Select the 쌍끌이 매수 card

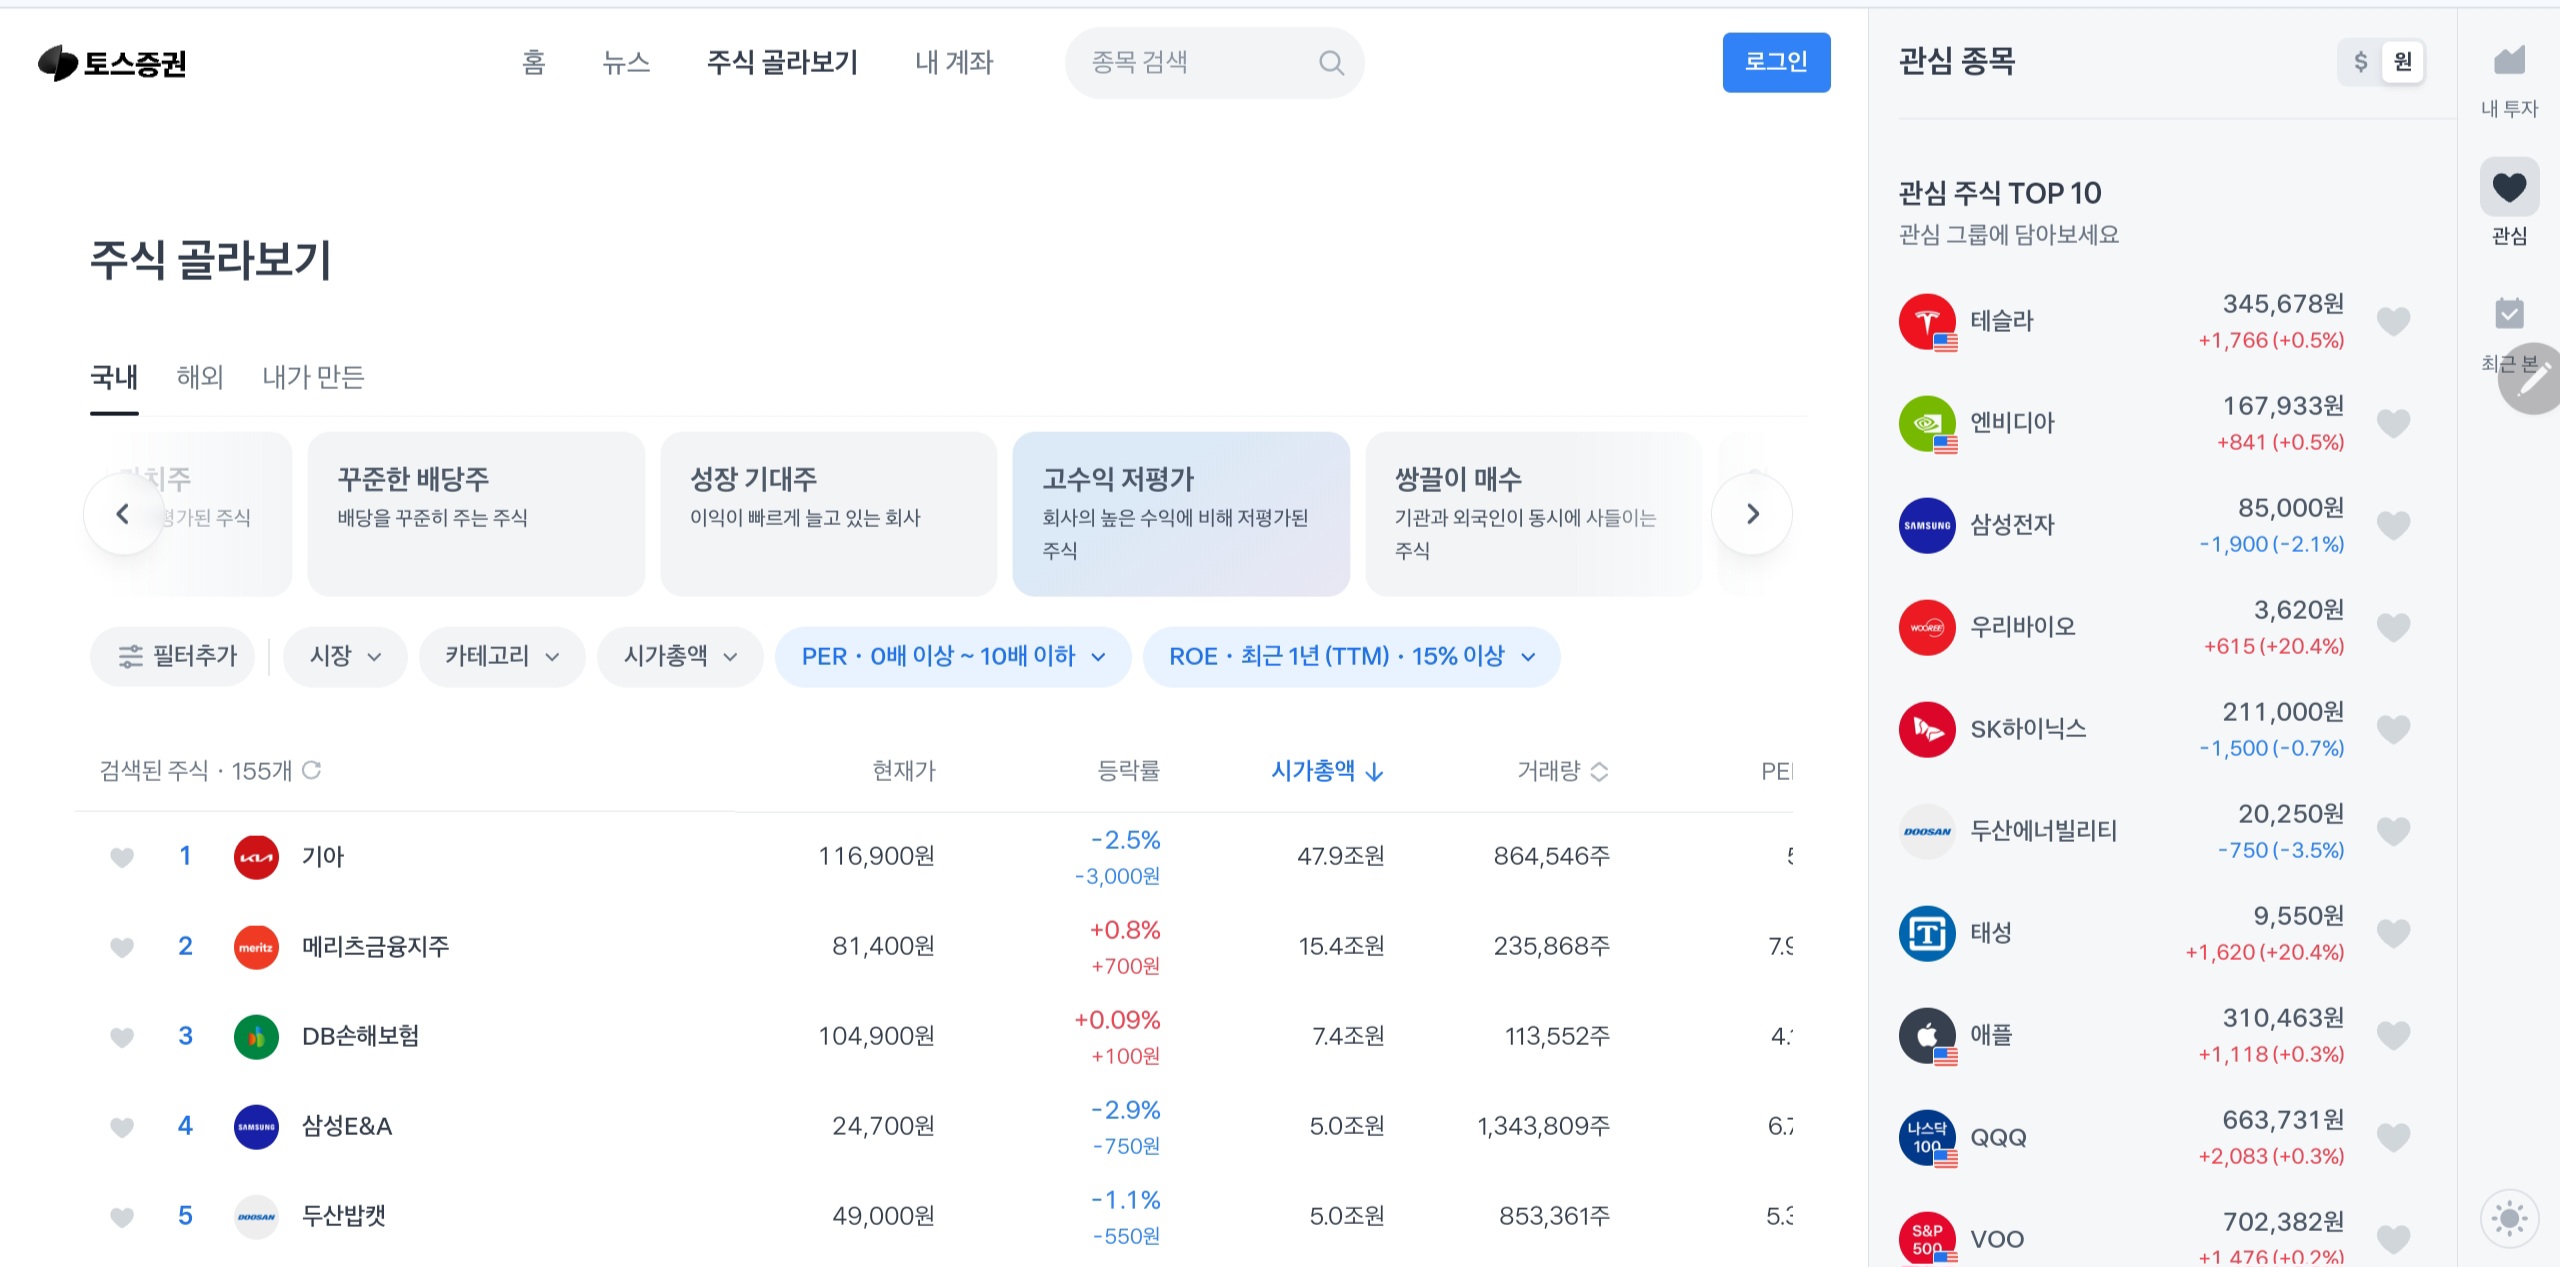(x=1533, y=514)
